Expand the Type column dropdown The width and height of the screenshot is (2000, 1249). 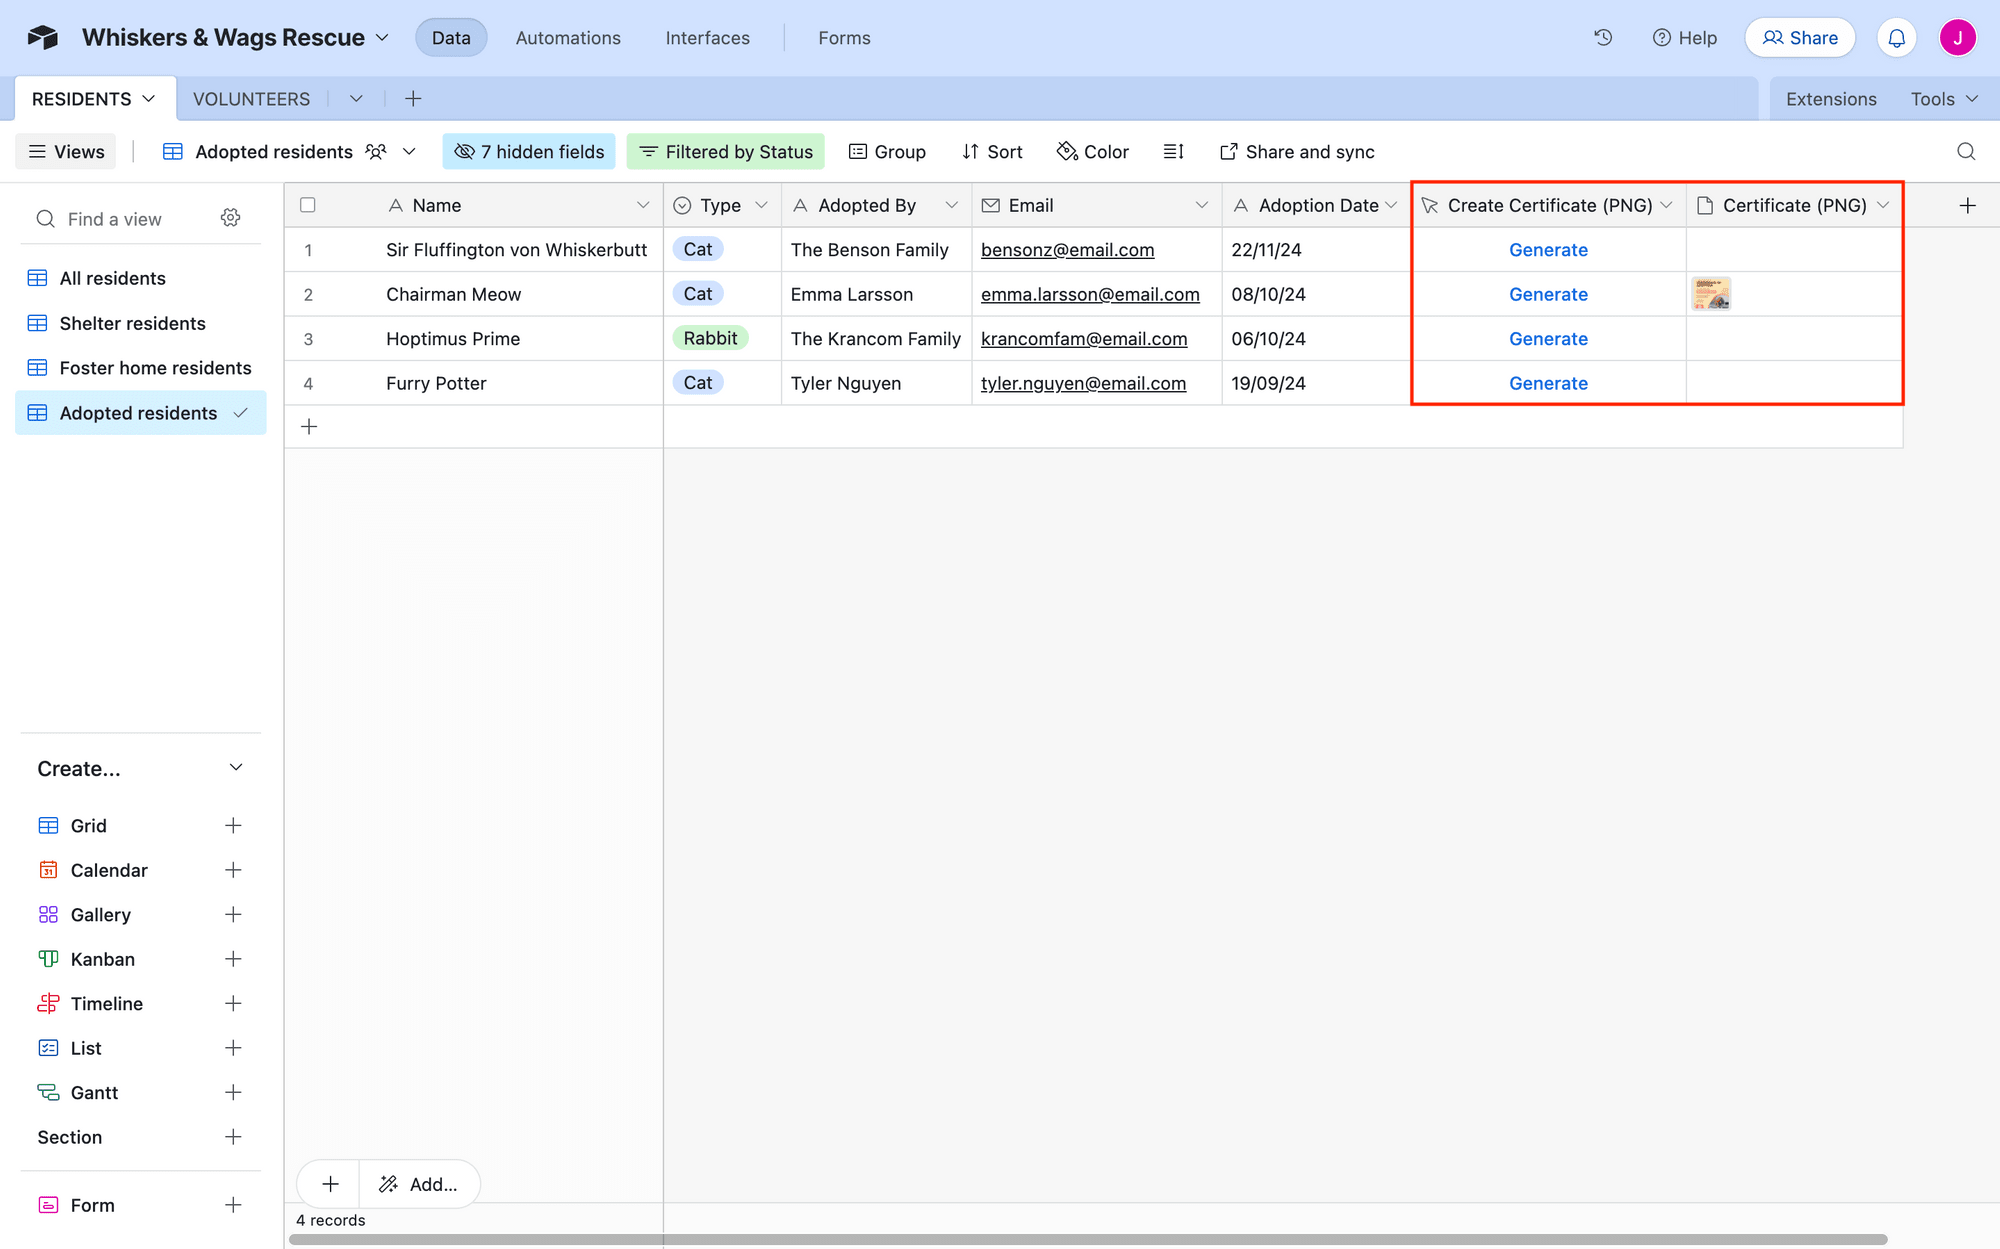(x=763, y=204)
